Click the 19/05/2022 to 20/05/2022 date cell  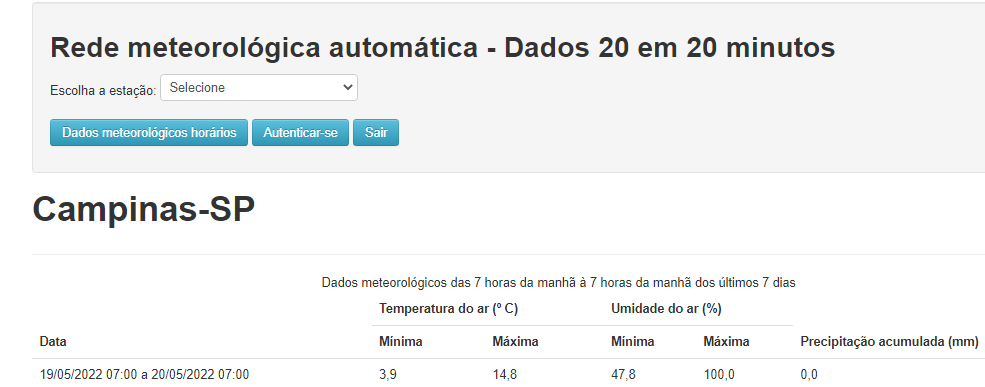(144, 375)
